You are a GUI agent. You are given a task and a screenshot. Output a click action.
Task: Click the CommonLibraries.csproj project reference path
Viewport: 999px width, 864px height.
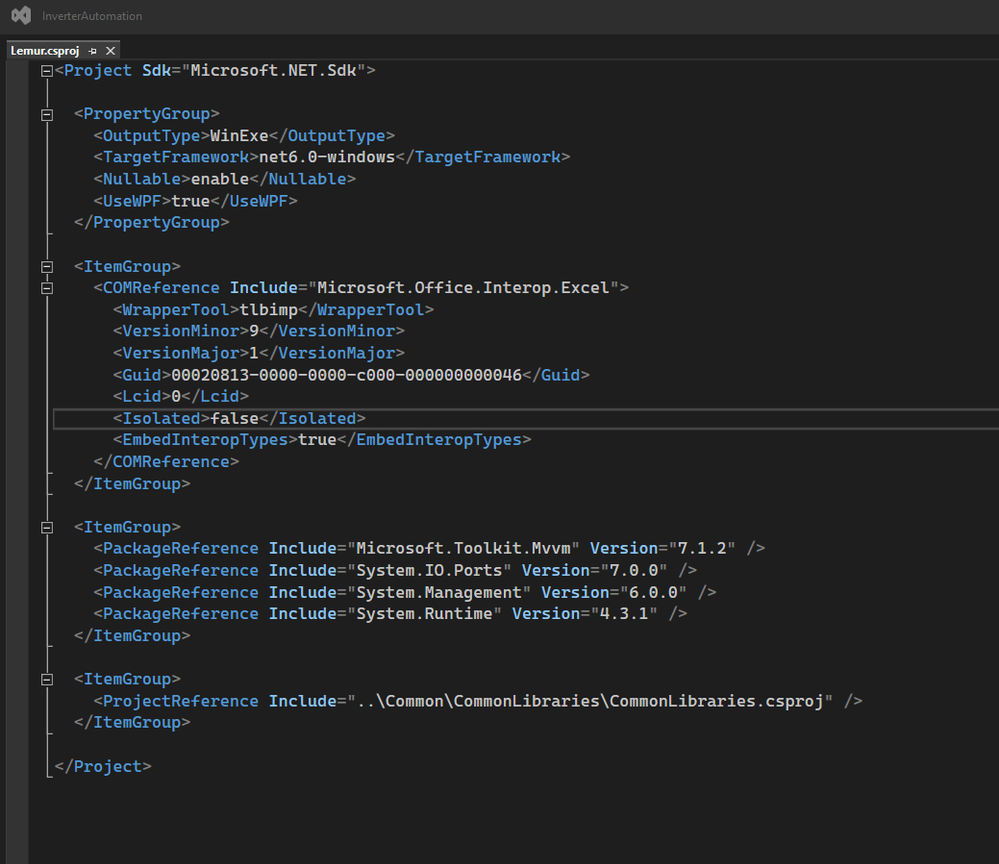(590, 702)
